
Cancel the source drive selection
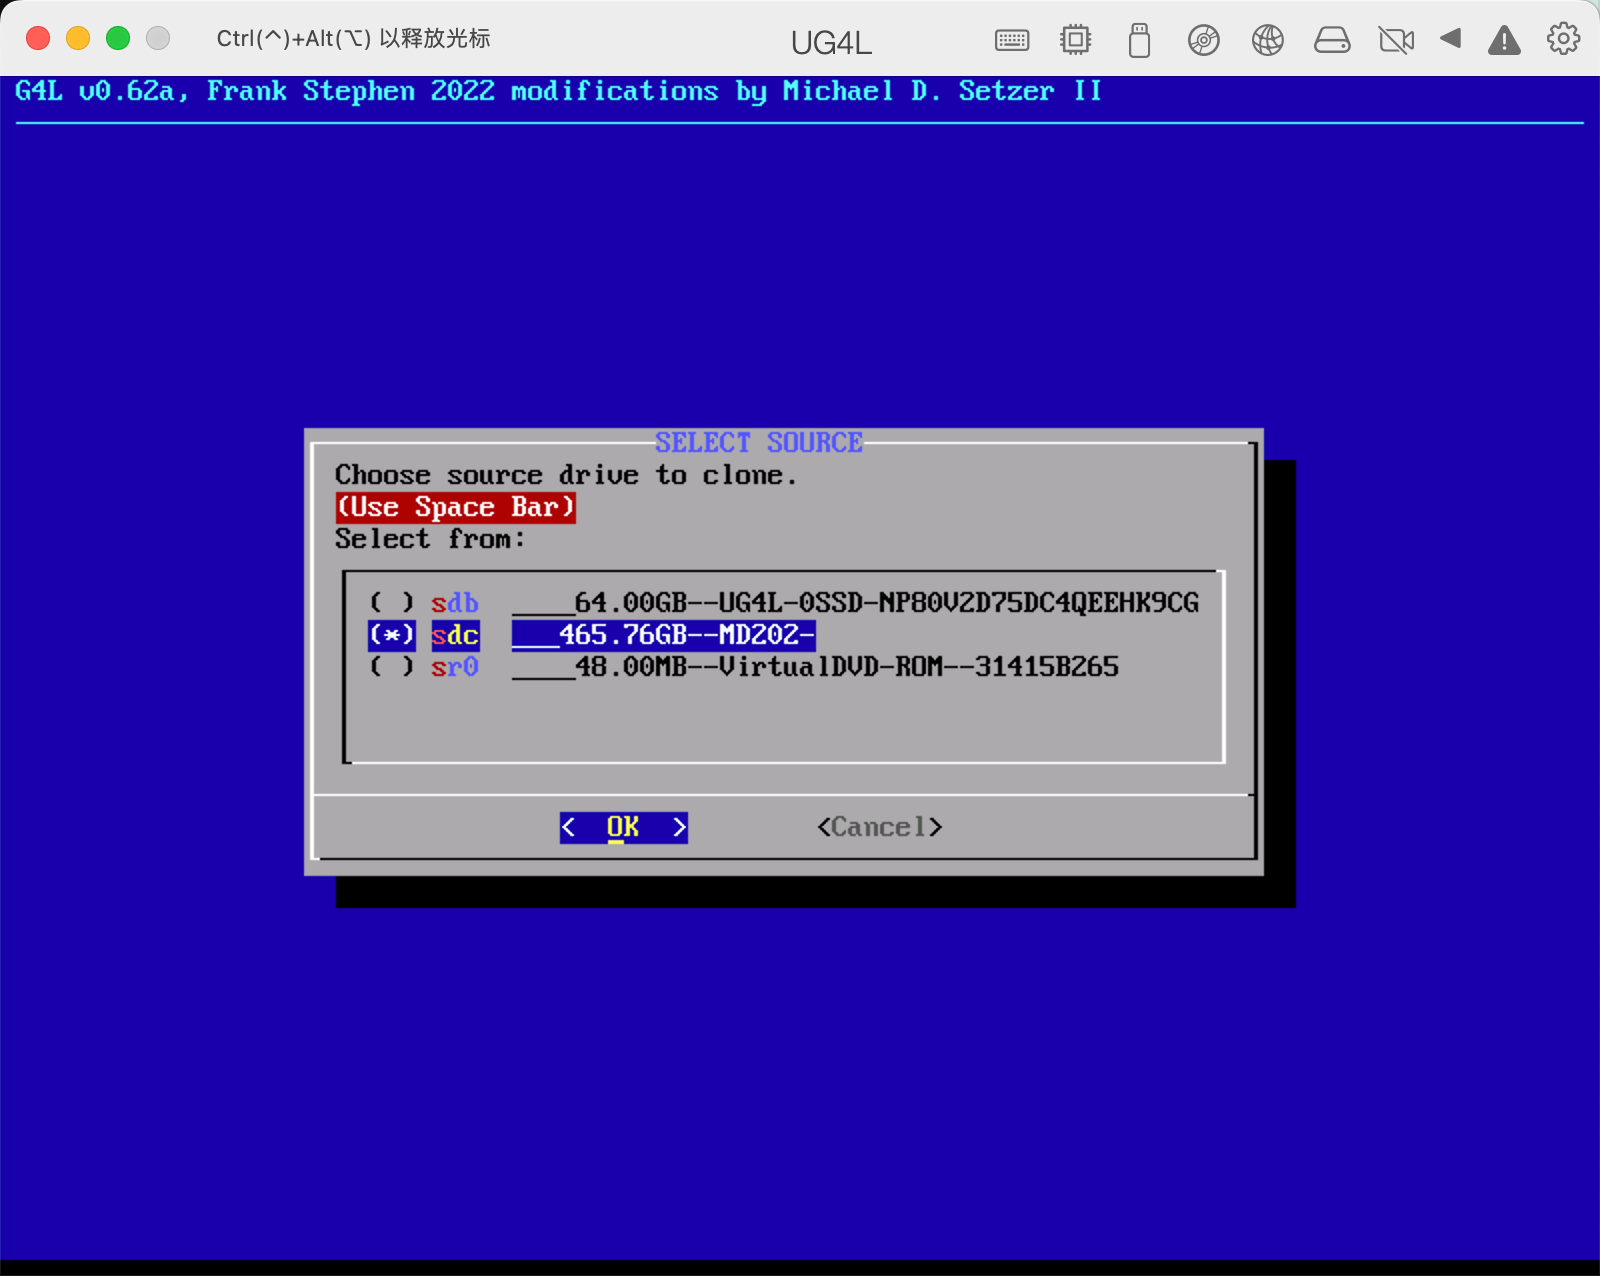point(880,827)
